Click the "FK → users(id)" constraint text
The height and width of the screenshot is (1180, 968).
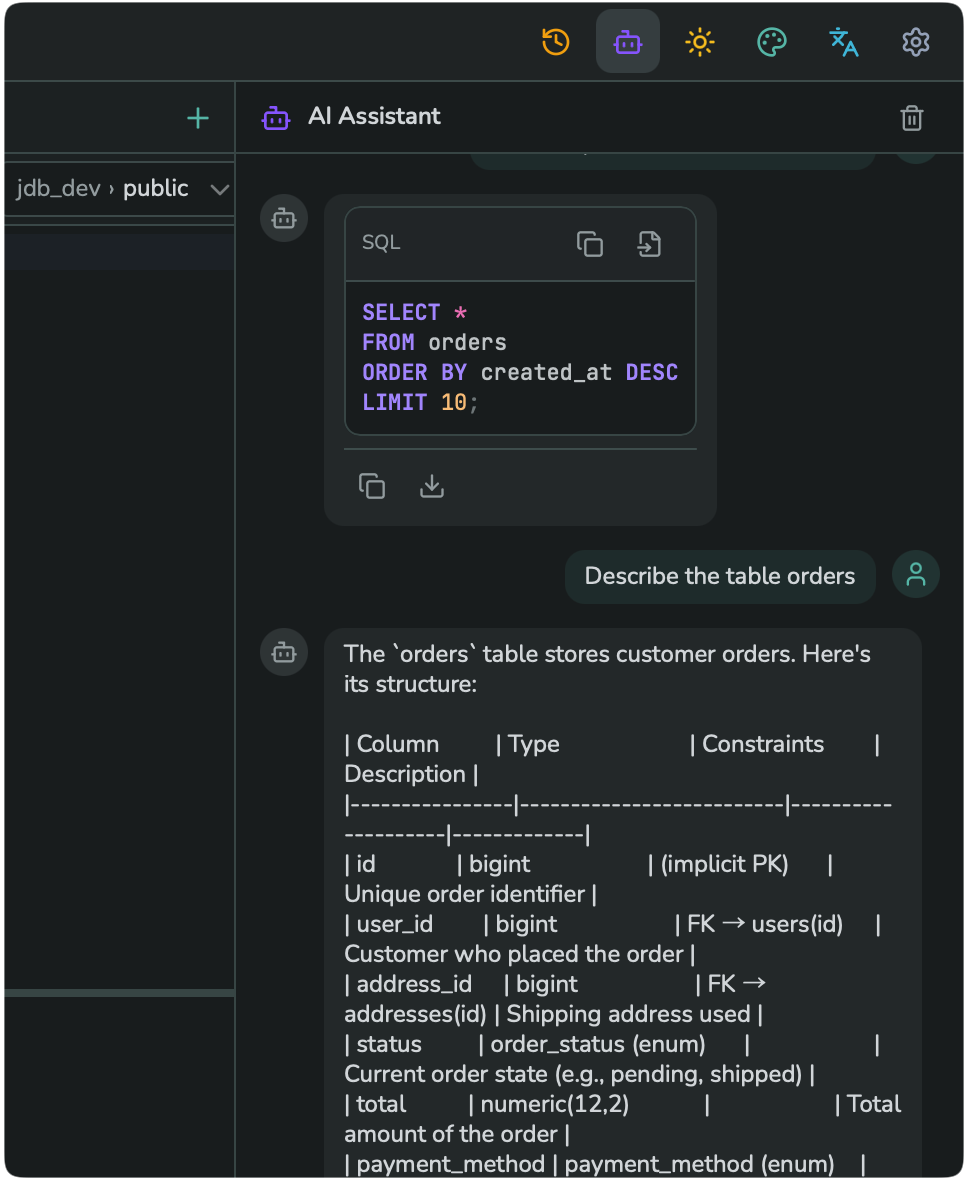pyautogui.click(x=765, y=924)
